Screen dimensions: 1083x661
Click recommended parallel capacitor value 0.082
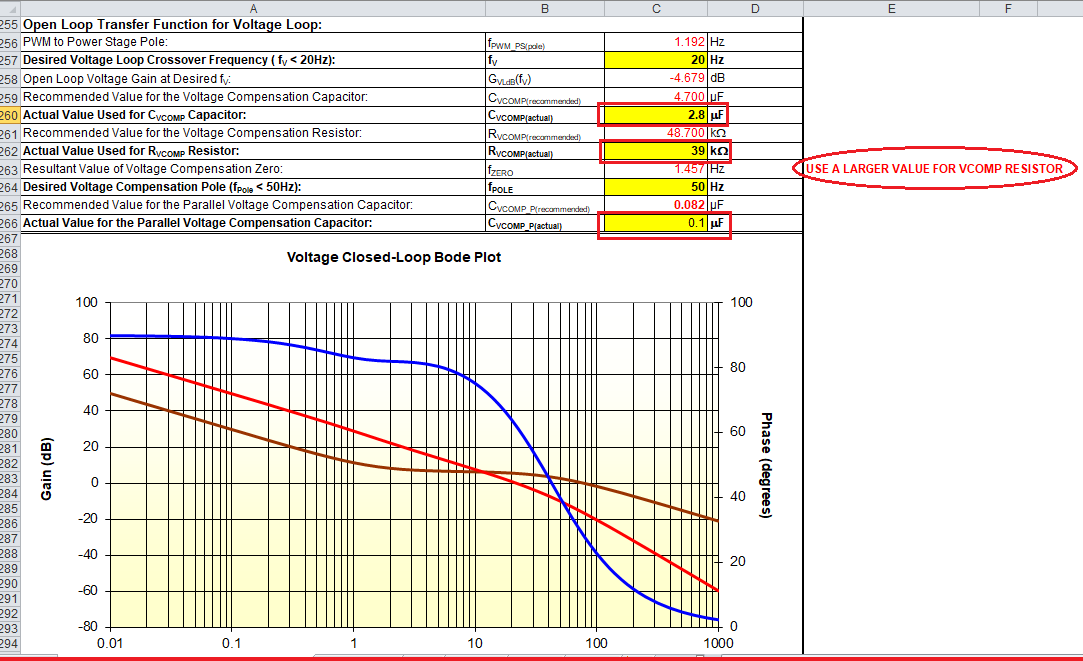[689, 205]
